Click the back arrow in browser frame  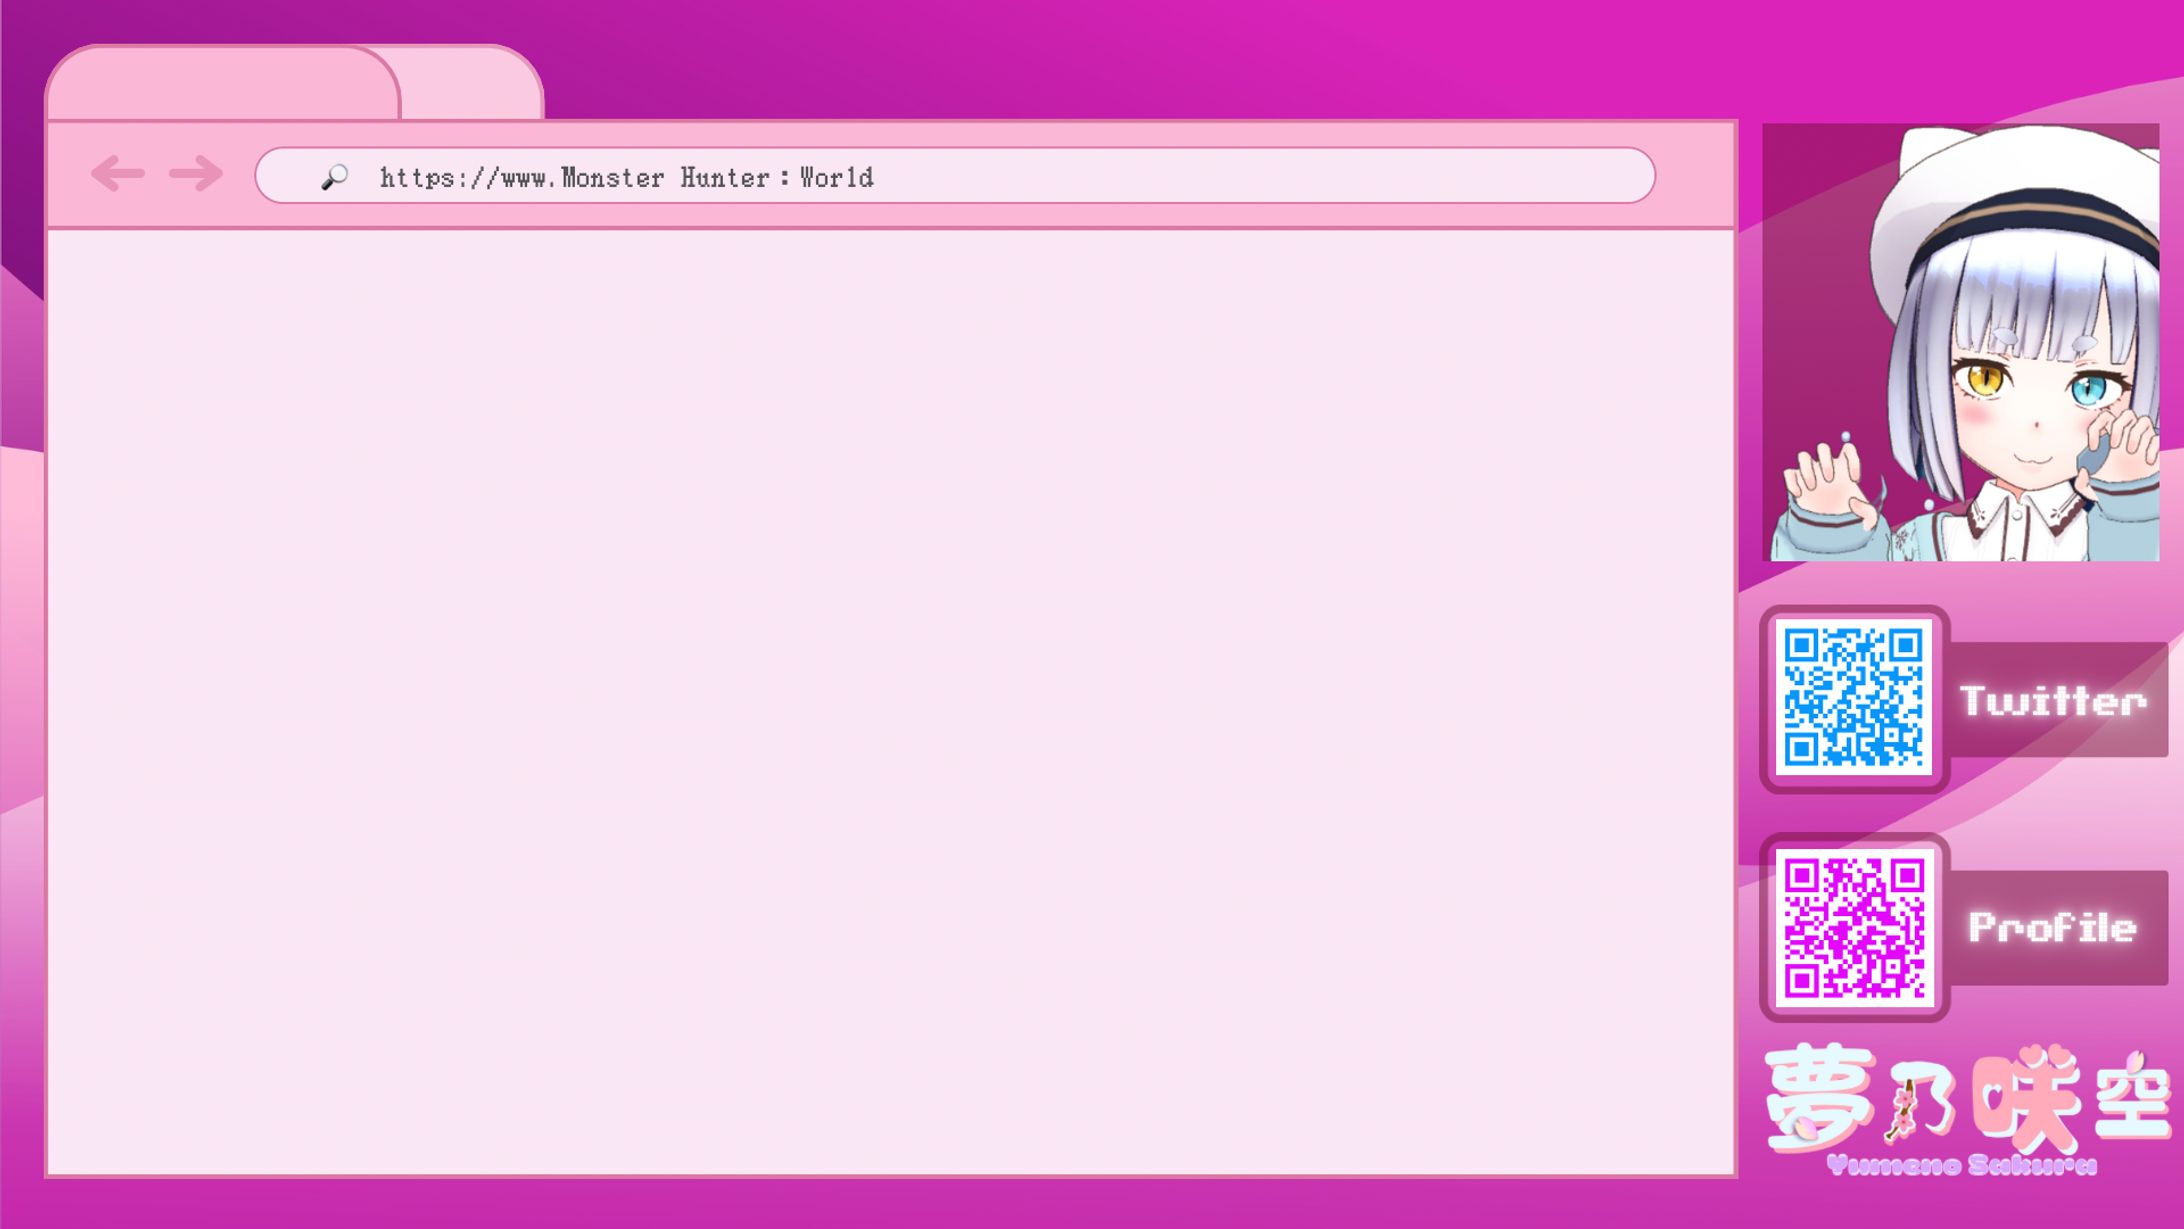pos(118,174)
